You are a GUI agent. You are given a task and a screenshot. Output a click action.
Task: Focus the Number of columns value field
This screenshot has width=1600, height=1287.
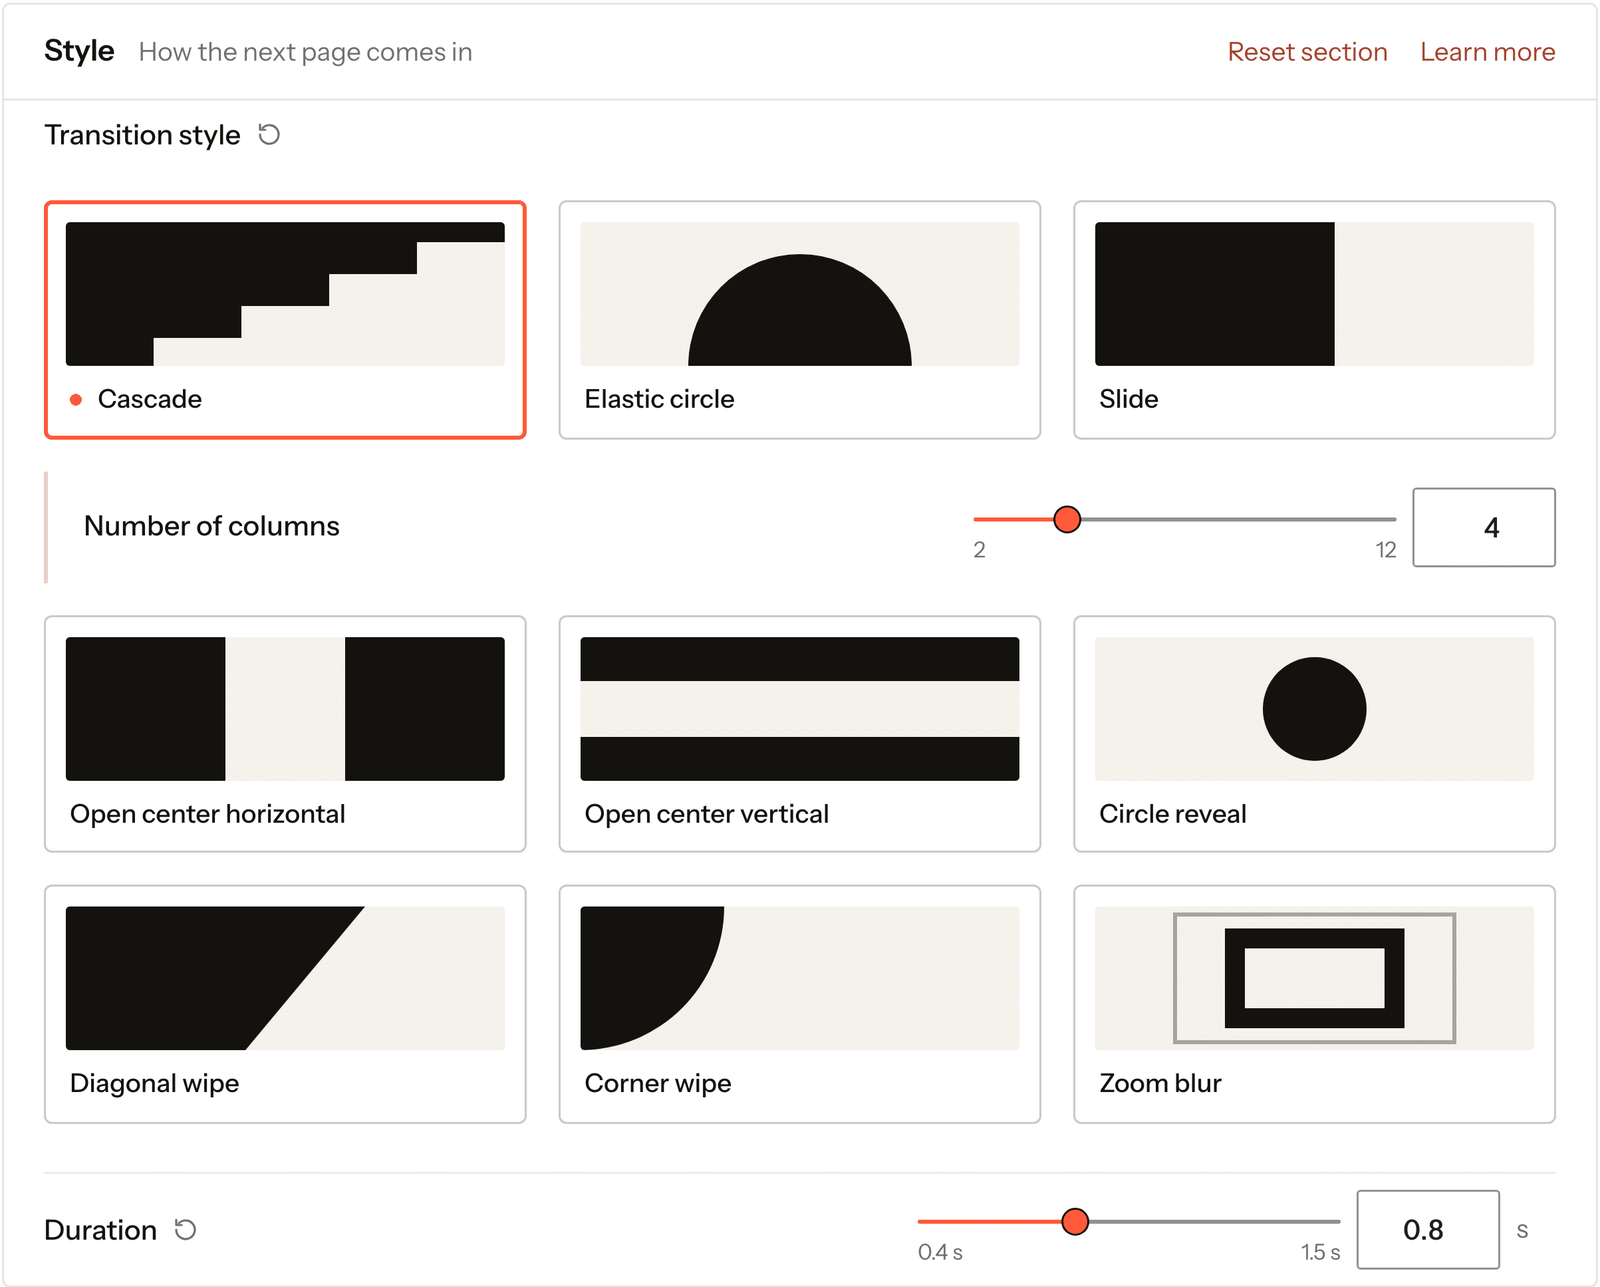[1484, 527]
